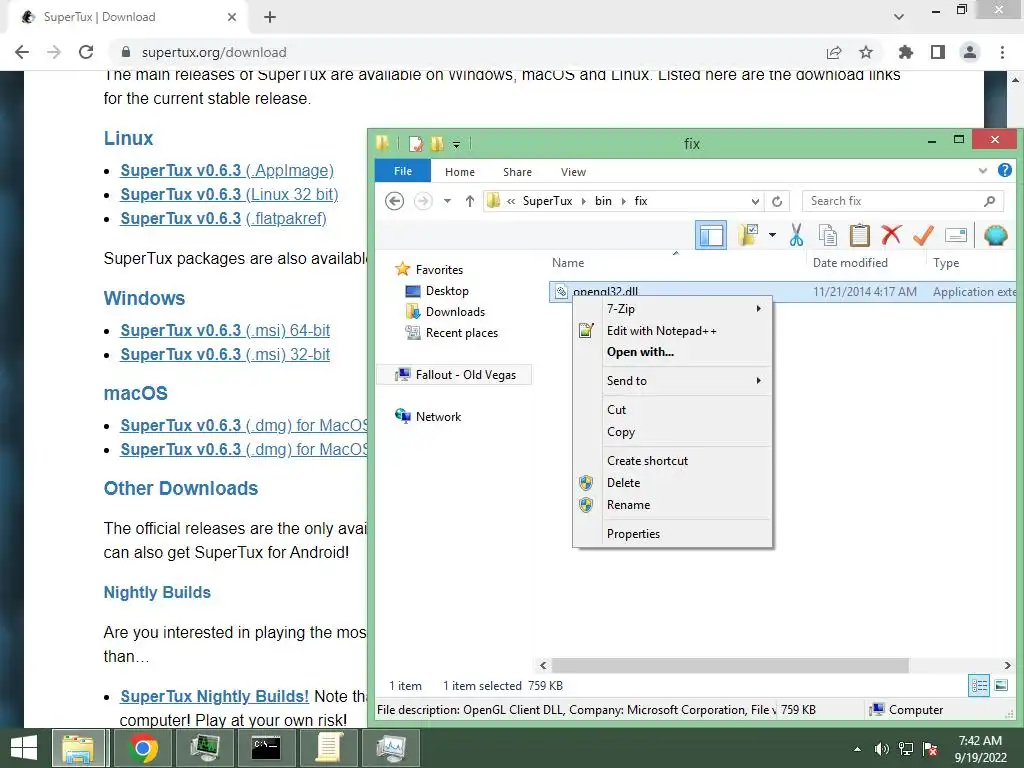Image resolution: width=1024 pixels, height=768 pixels.
Task: Open the File ribbon tab
Action: pyautogui.click(x=403, y=171)
